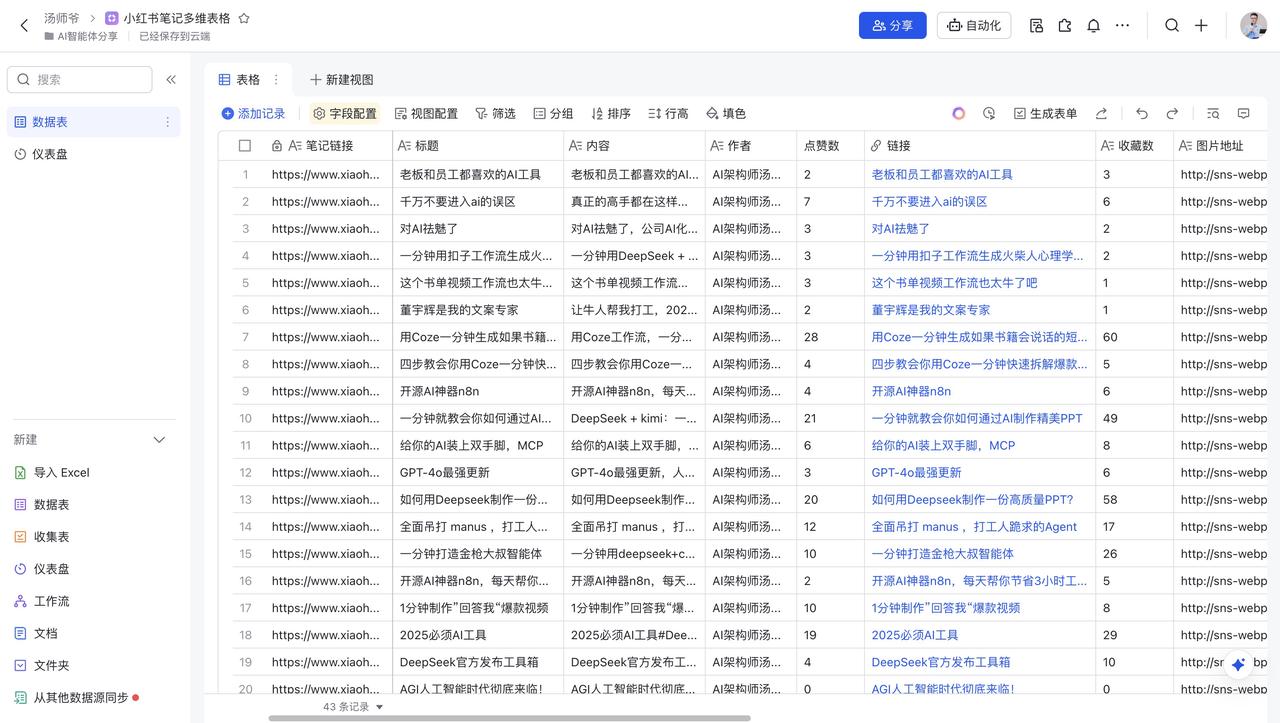
Task: Click 添加记录 to add a record
Action: (253, 114)
